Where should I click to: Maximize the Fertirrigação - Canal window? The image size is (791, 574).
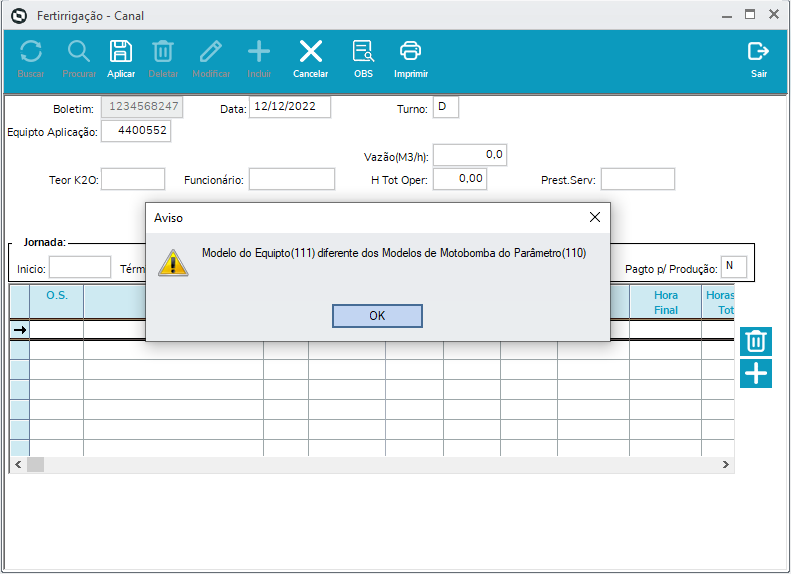pos(750,15)
